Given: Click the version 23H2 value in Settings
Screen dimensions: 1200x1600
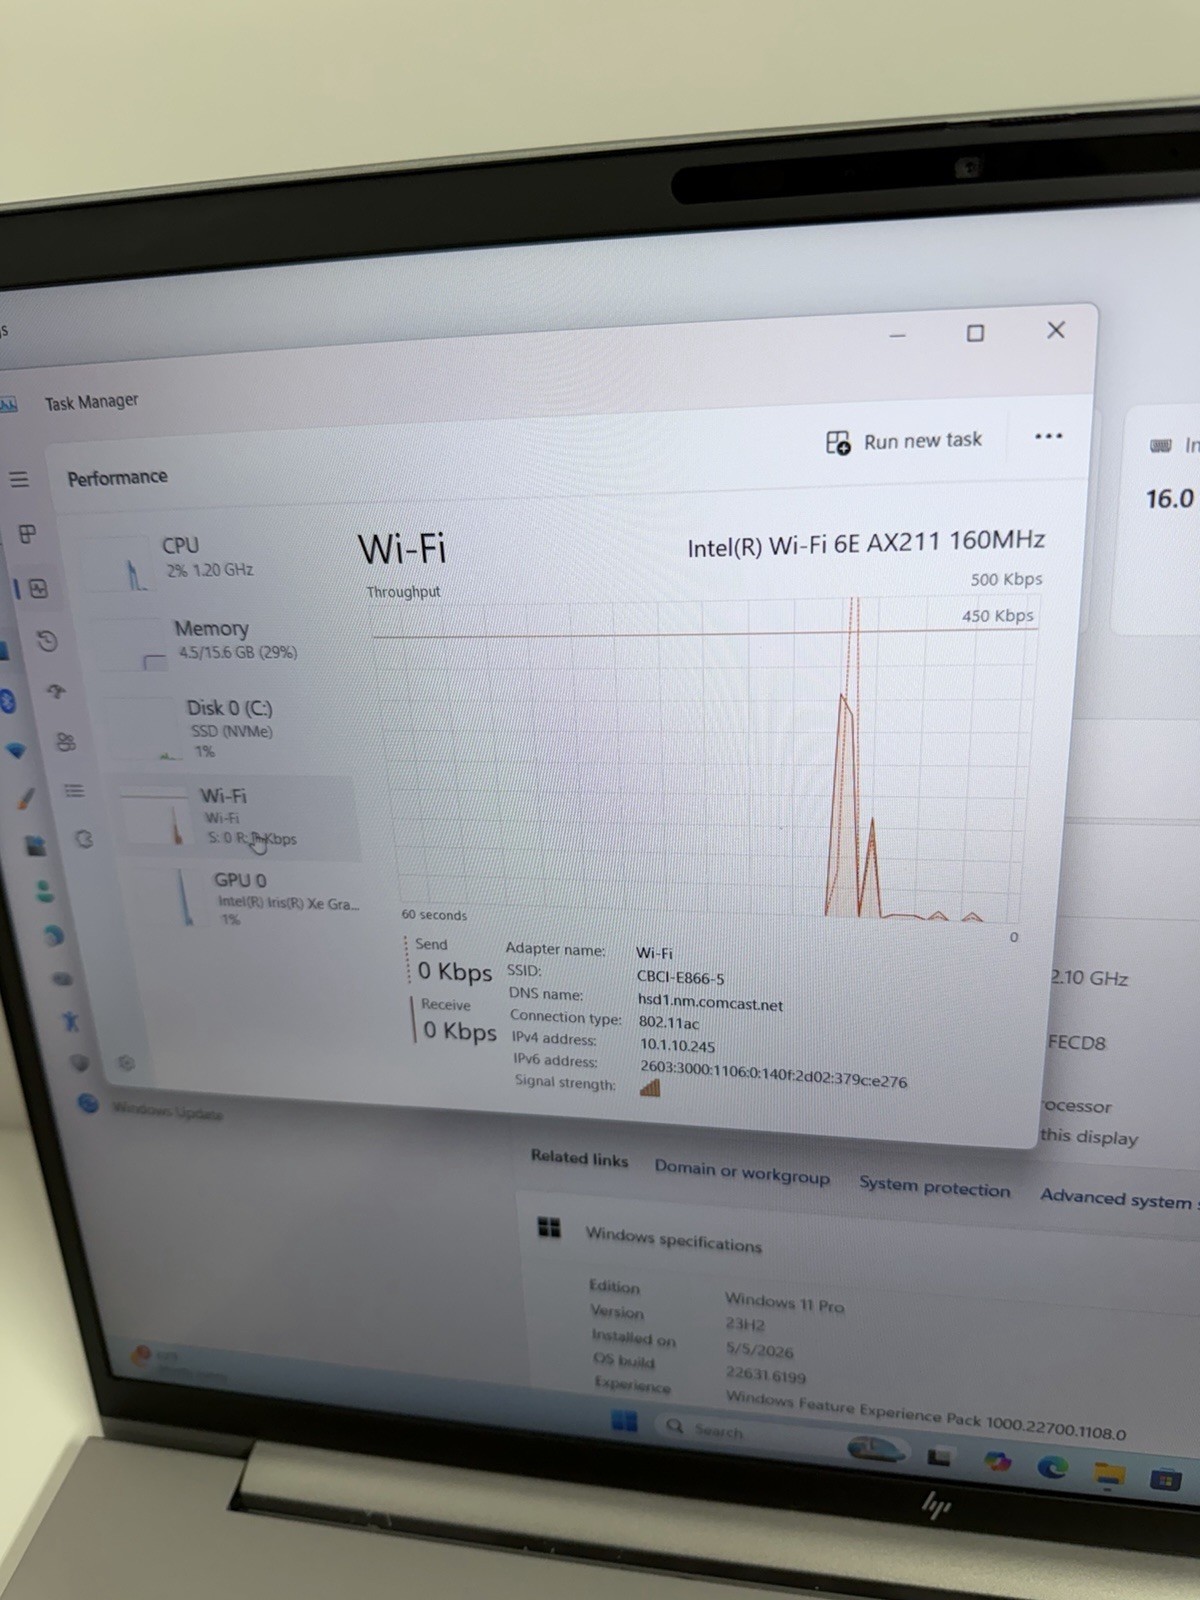Looking at the screenshot, I should [x=745, y=1325].
